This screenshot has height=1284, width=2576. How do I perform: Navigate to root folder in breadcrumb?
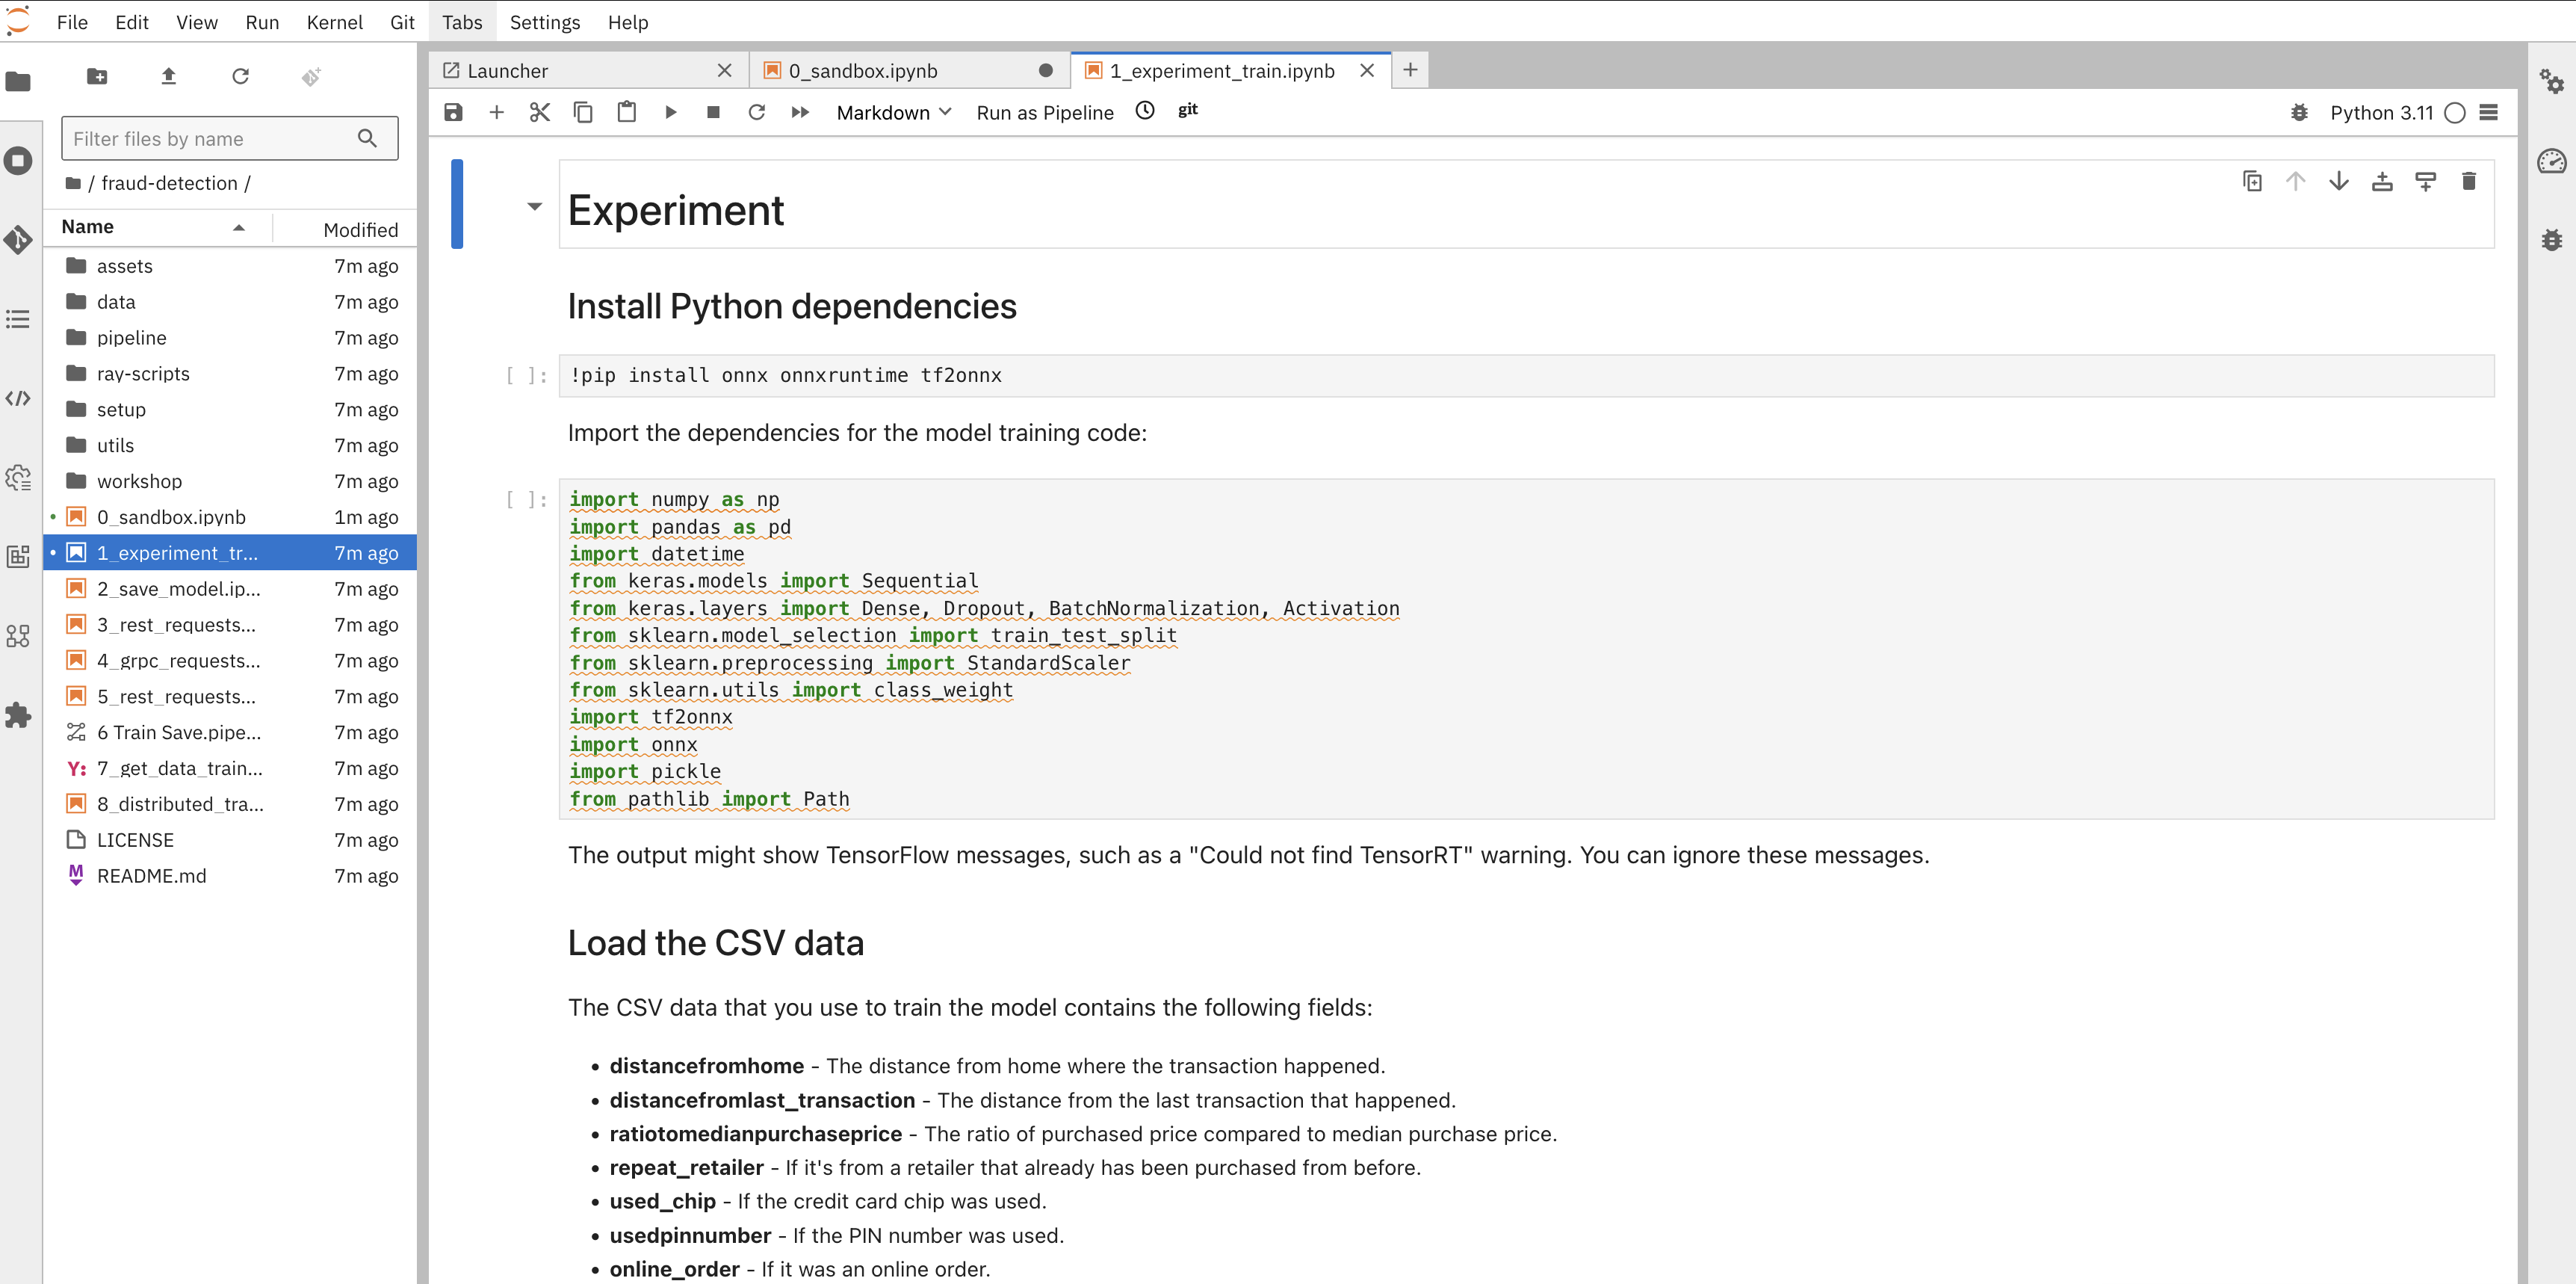tap(73, 183)
